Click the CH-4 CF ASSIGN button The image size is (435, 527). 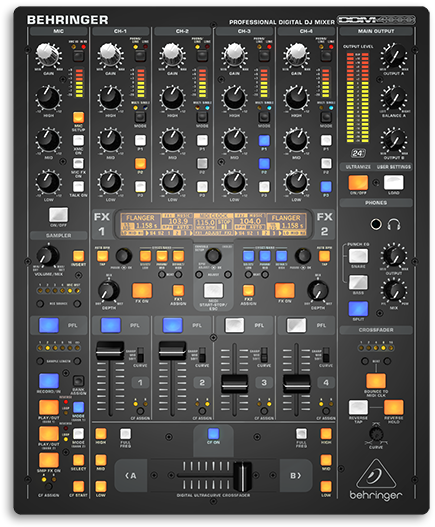pyautogui.click(x=326, y=411)
